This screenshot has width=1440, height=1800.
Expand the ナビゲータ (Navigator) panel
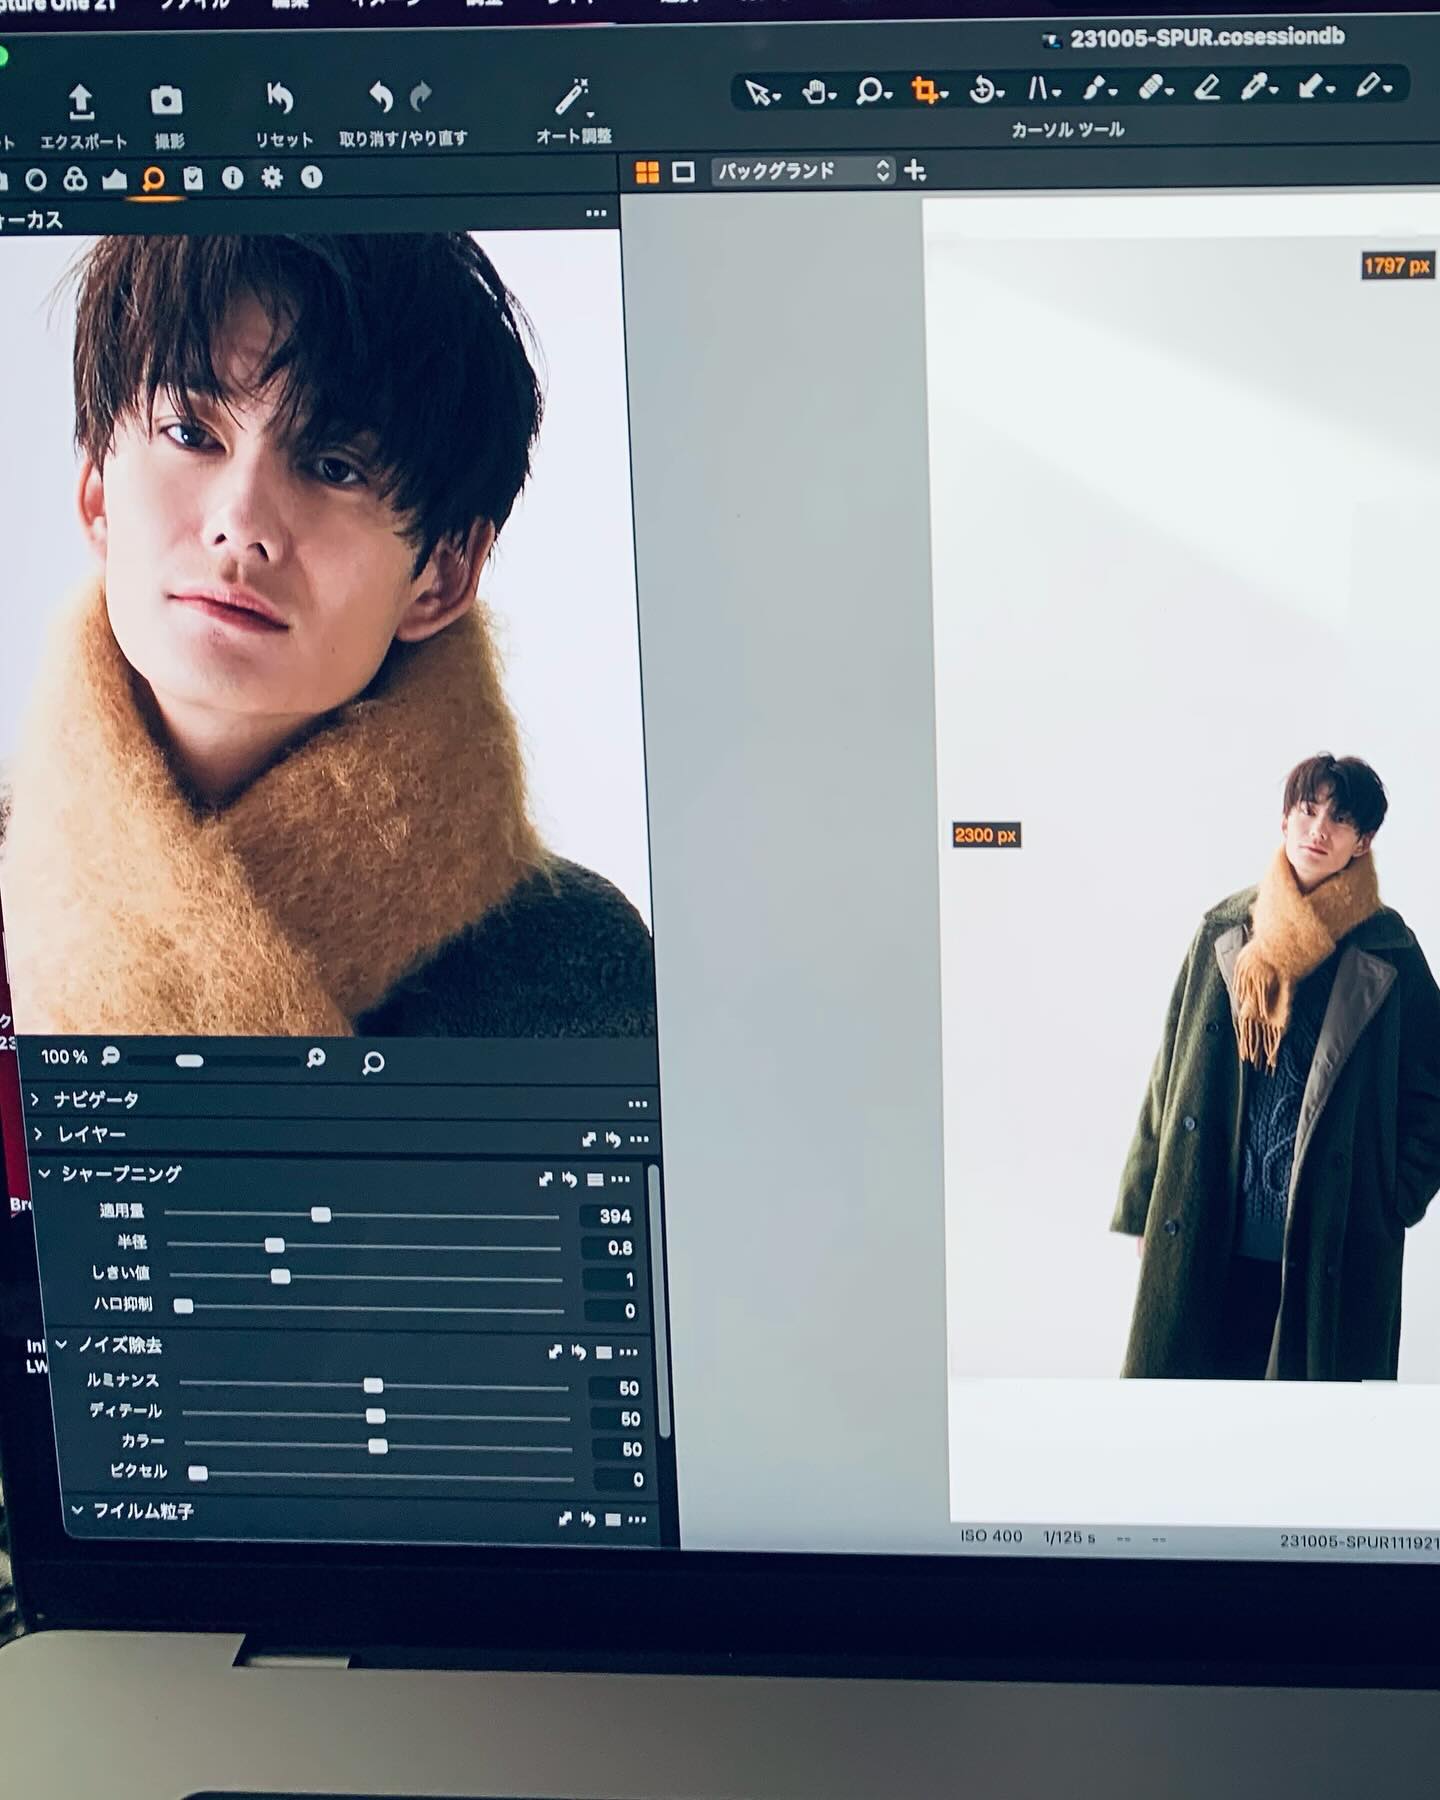(x=36, y=1099)
